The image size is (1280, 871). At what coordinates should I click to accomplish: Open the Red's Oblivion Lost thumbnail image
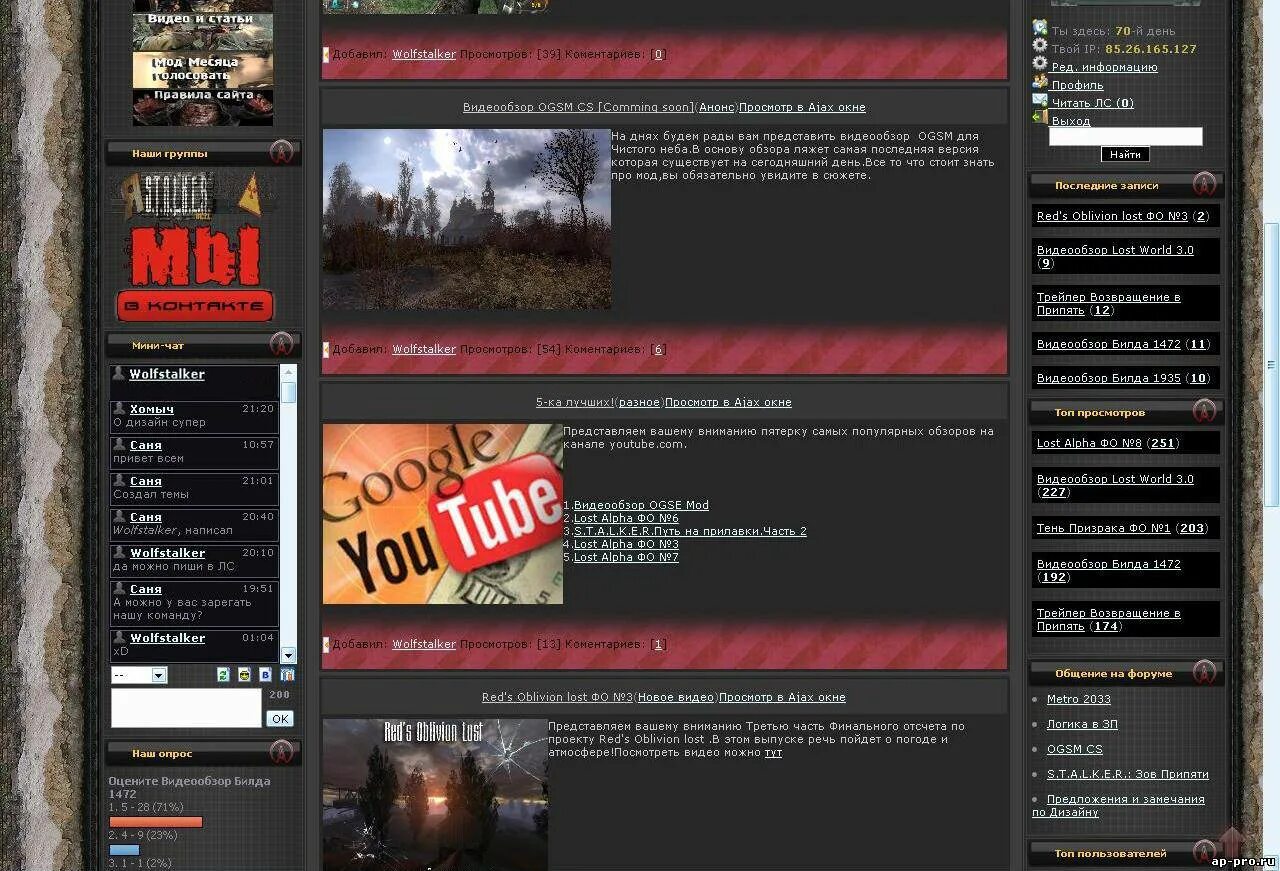pyautogui.click(x=435, y=795)
